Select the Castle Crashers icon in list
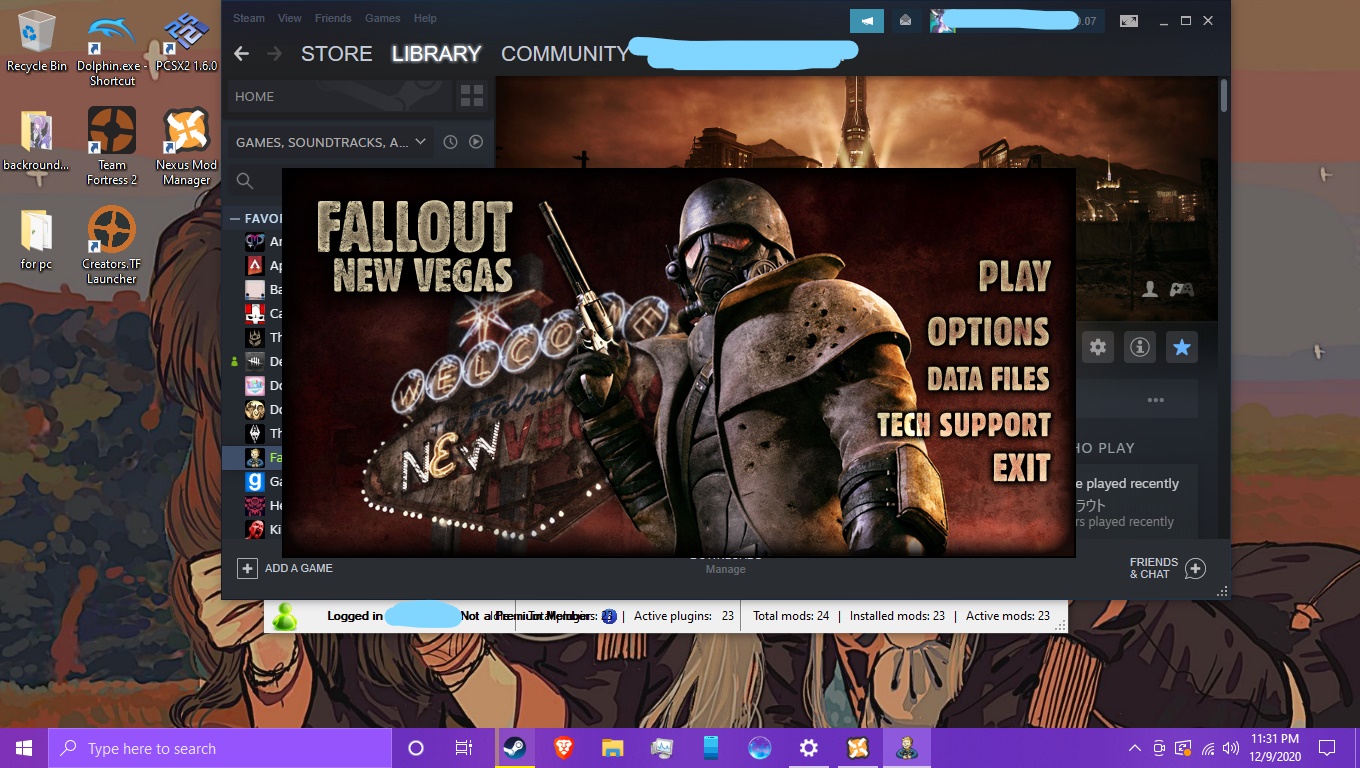Screen dimensions: 1360x768 point(255,314)
